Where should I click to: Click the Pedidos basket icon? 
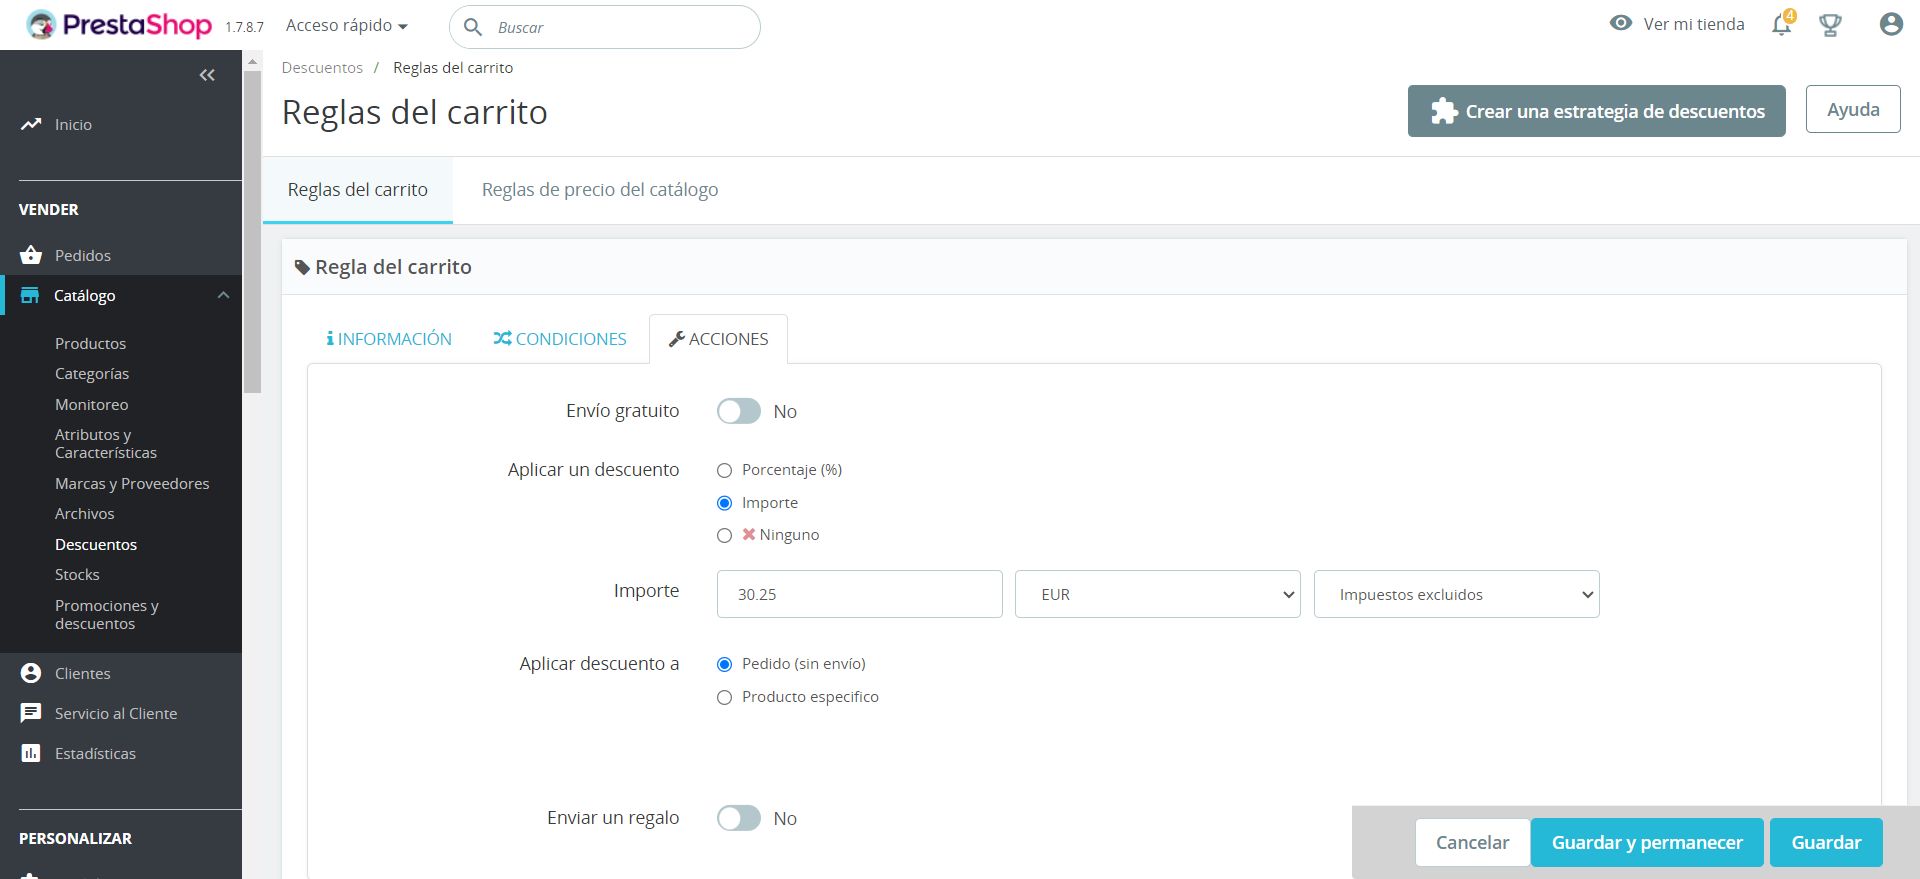tap(31, 255)
